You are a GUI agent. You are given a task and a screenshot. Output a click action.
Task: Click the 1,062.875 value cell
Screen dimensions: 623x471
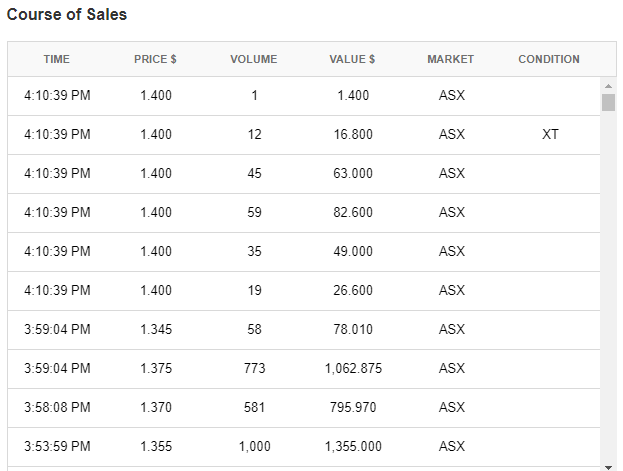click(353, 368)
